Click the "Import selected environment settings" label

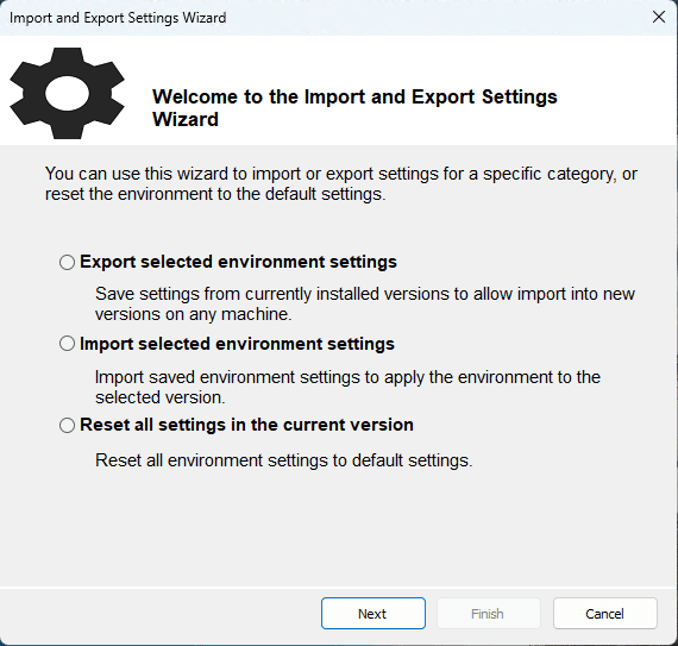coord(237,344)
